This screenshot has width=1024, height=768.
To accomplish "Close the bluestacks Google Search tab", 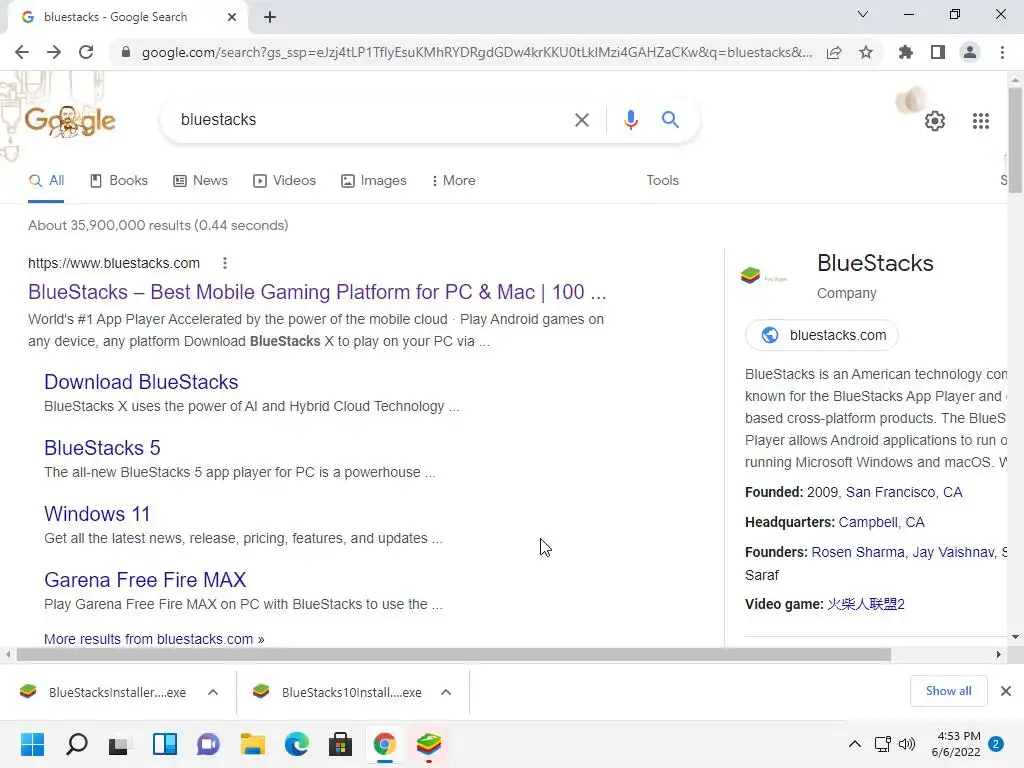I will click(x=231, y=17).
